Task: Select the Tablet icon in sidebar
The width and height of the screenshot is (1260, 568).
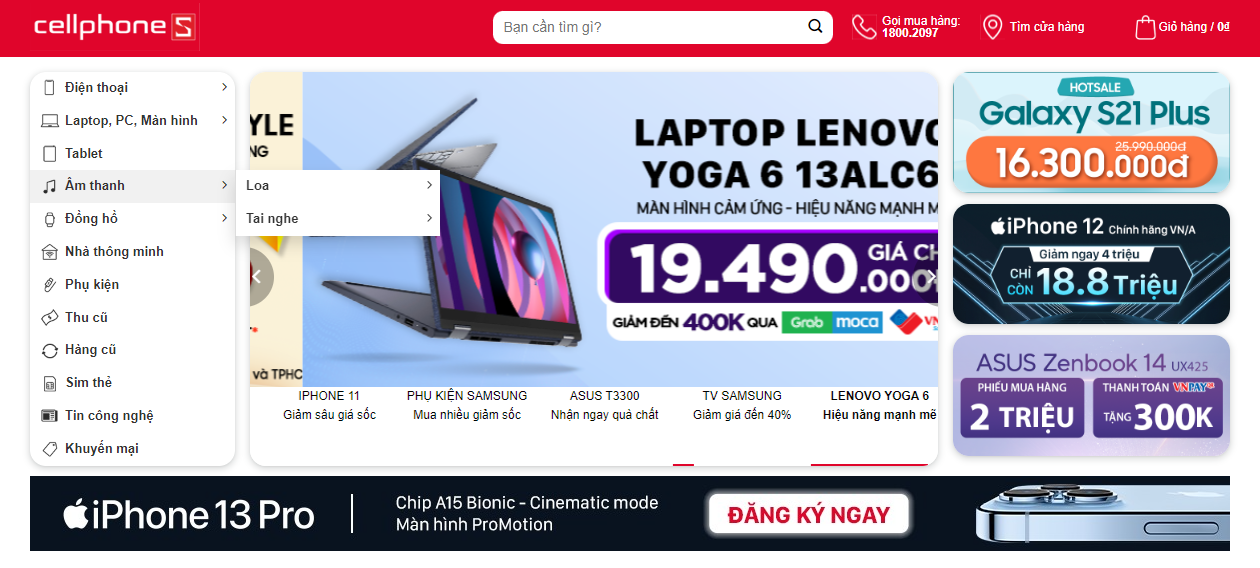Action: (50, 153)
